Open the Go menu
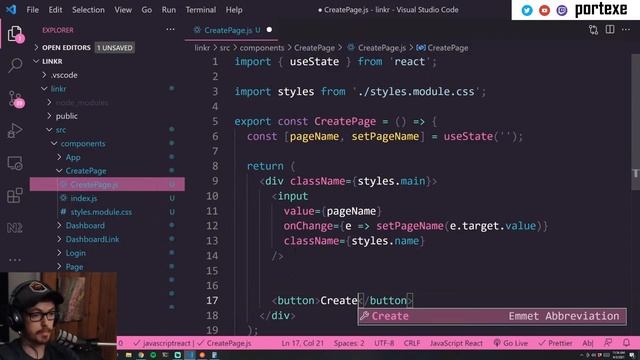The width and height of the screenshot is (640, 360). pos(147,9)
